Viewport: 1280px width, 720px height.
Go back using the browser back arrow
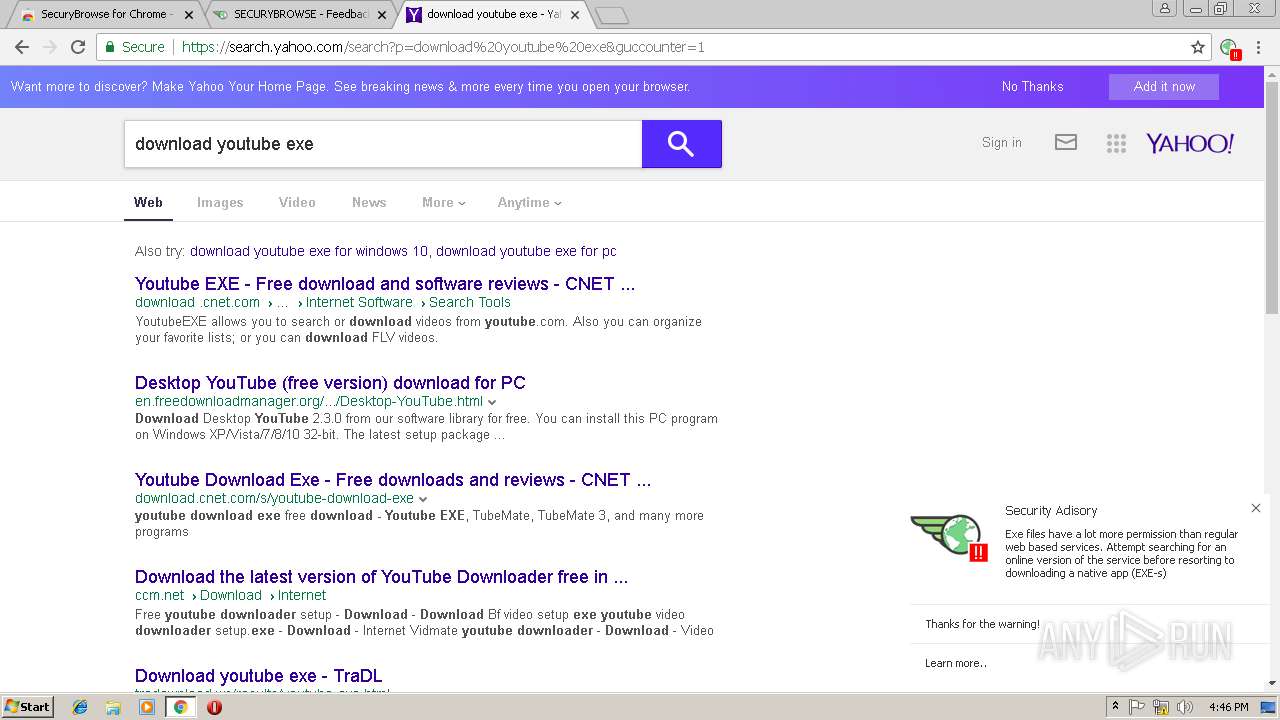[22, 47]
